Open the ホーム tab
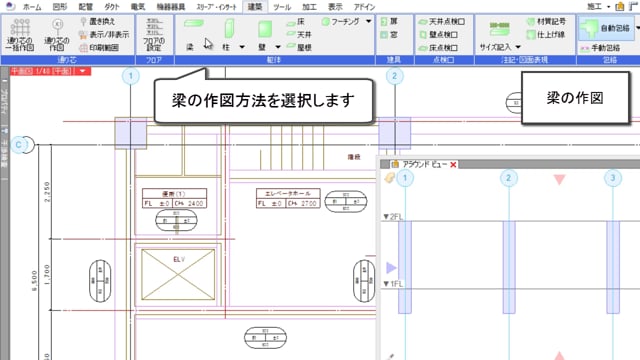 pos(32,7)
